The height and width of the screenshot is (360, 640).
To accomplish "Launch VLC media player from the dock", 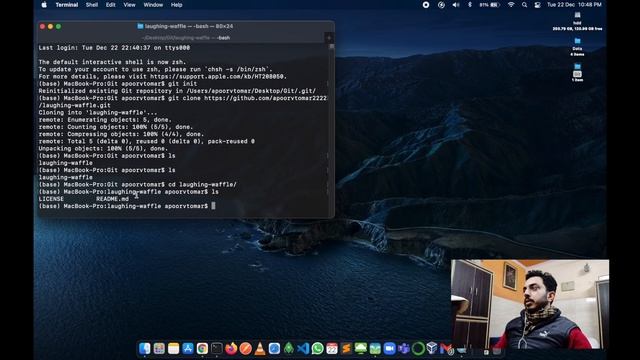I will [x=260, y=349].
